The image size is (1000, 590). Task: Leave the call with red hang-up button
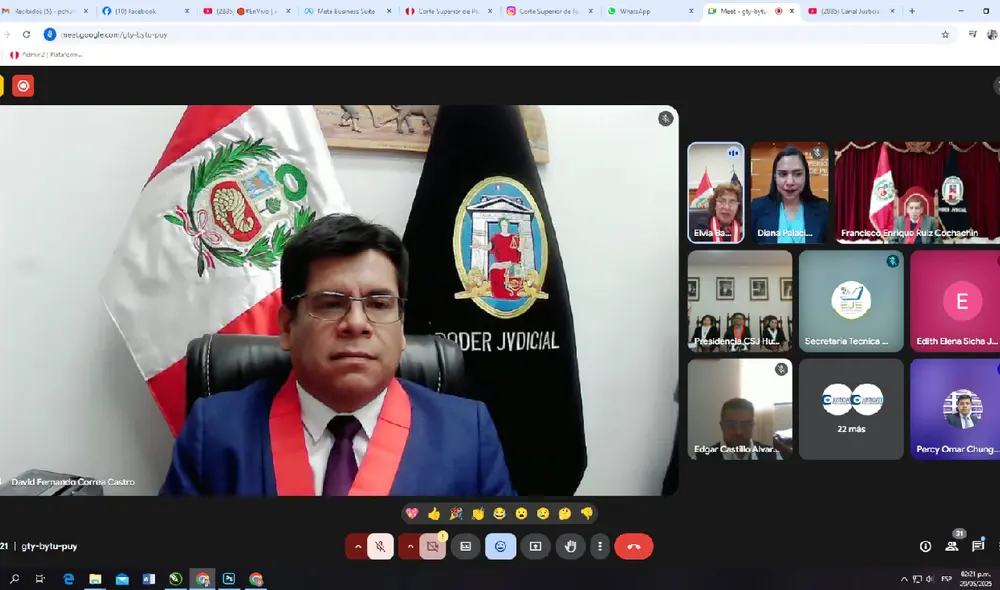(633, 546)
